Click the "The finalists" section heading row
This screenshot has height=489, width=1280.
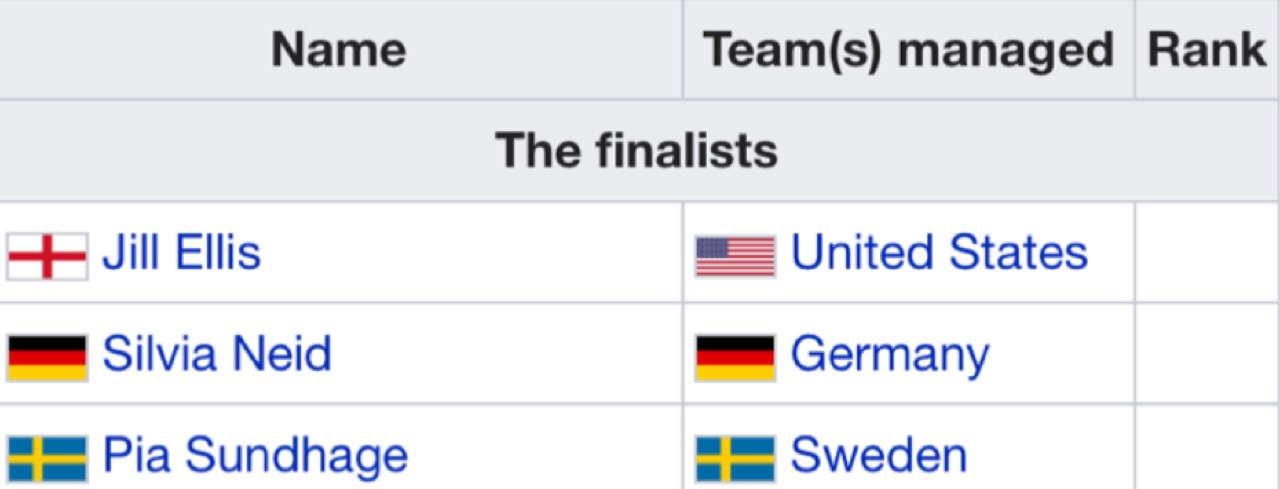(x=639, y=150)
